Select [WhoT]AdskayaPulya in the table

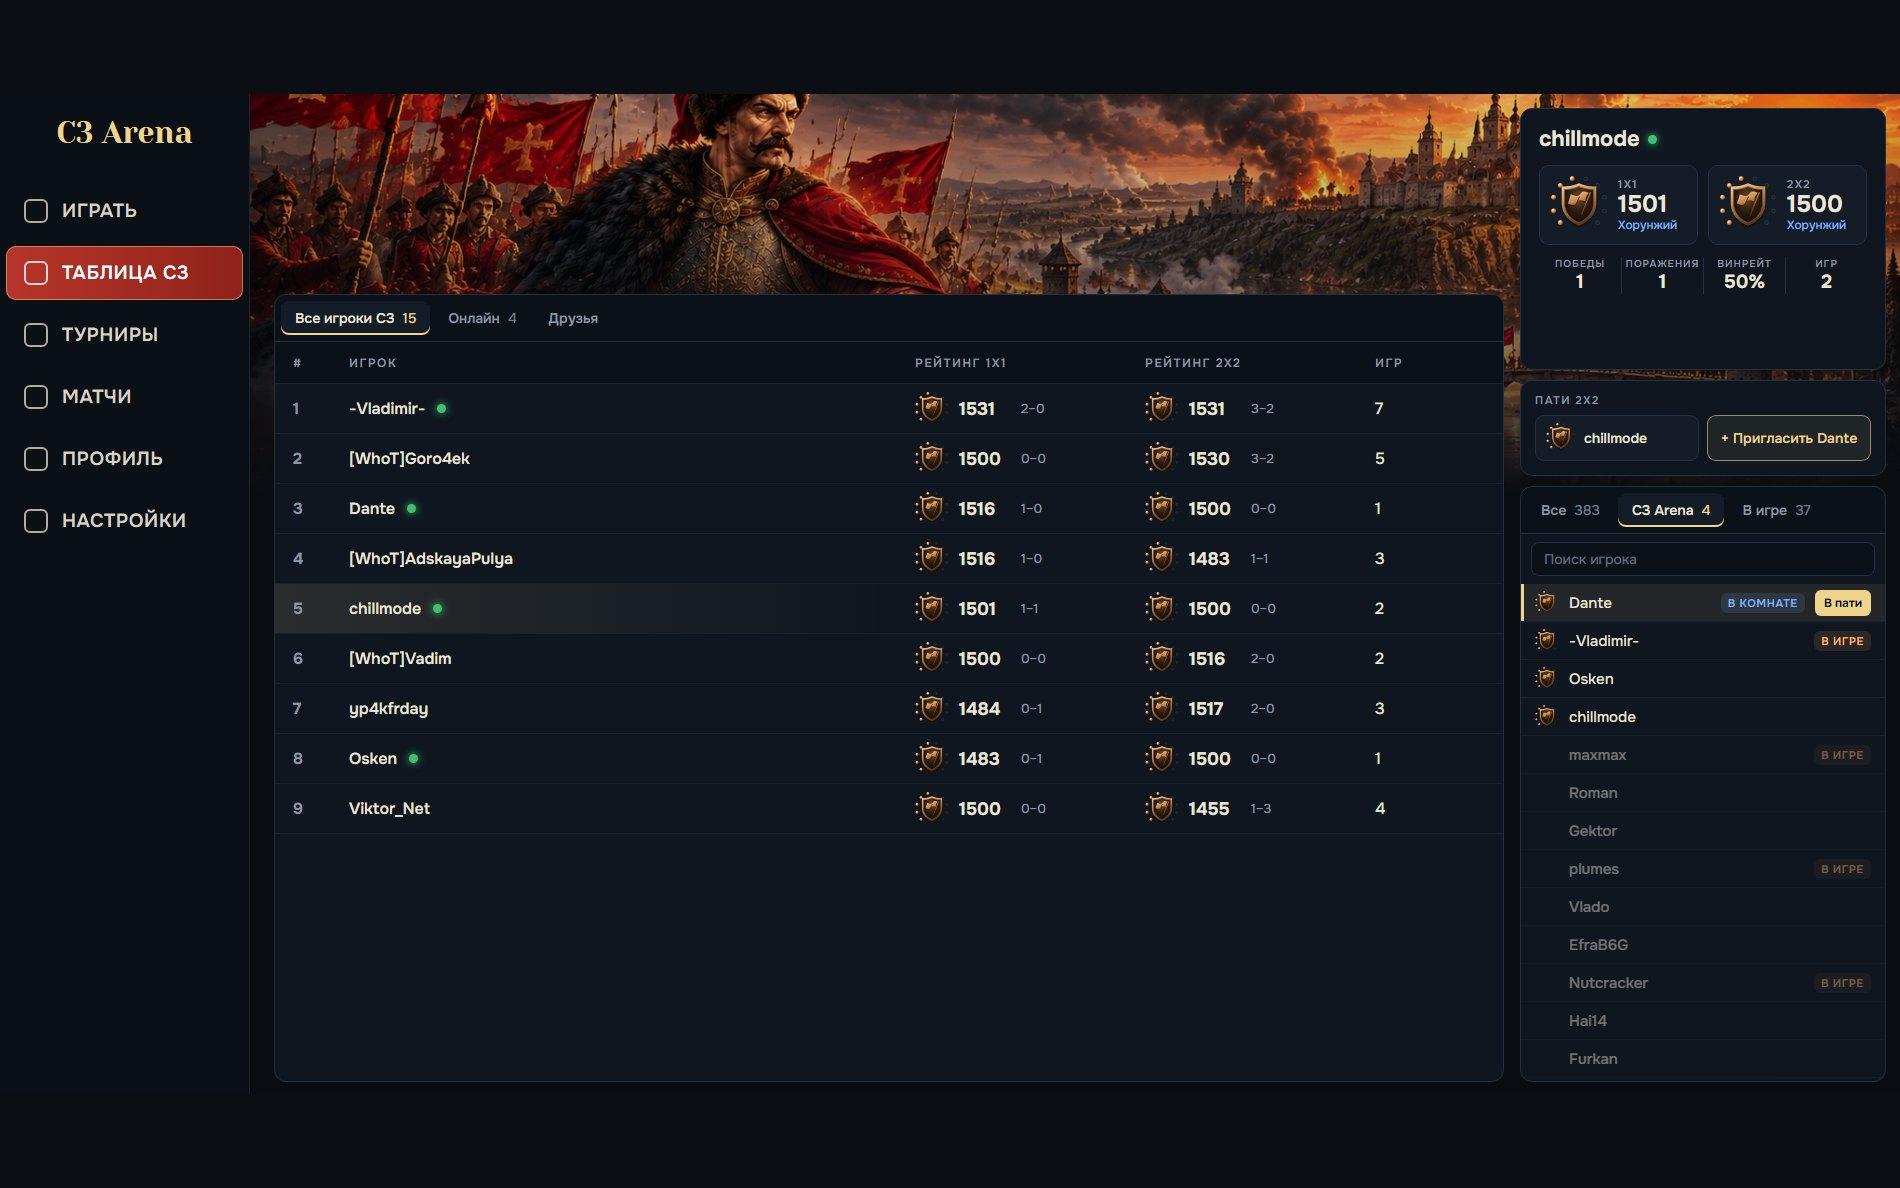point(888,558)
